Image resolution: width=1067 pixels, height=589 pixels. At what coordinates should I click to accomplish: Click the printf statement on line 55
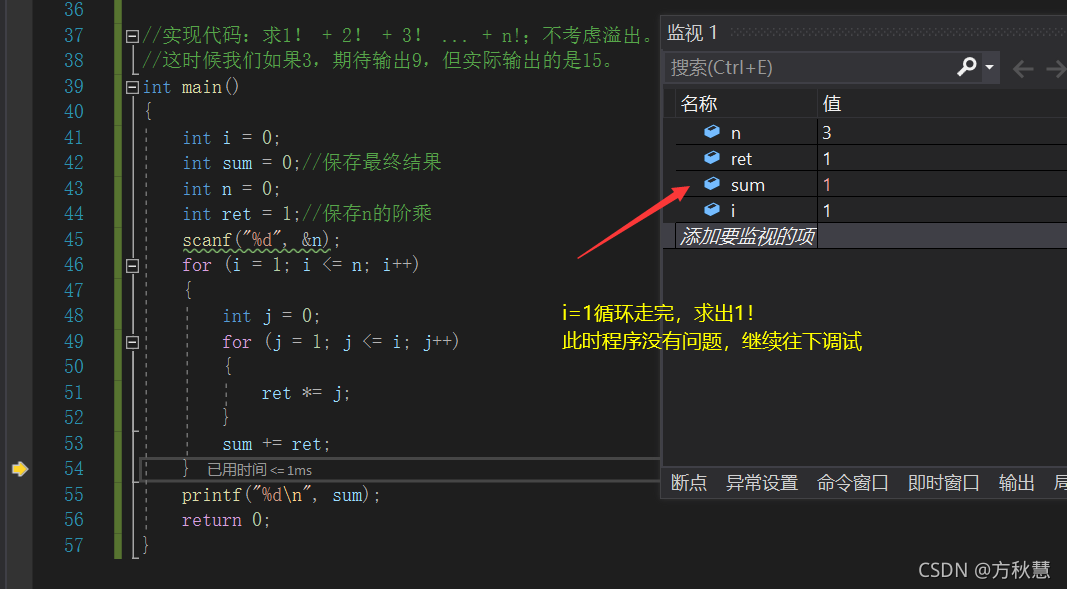coord(280,495)
